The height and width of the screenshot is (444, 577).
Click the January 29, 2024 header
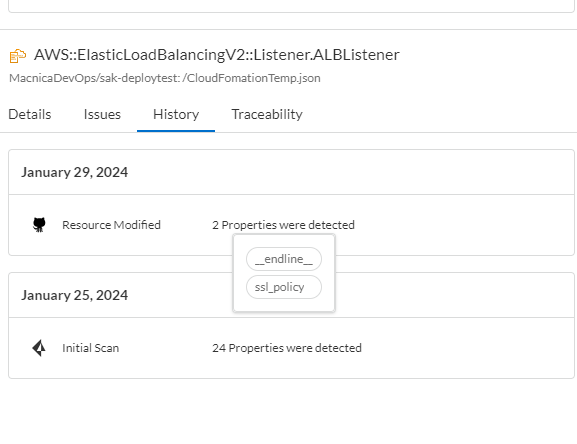pos(74,172)
